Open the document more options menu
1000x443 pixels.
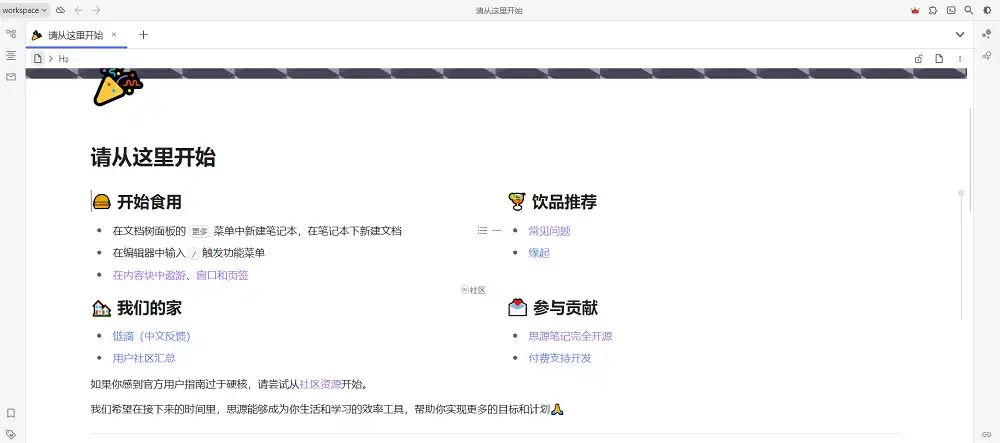click(960, 59)
